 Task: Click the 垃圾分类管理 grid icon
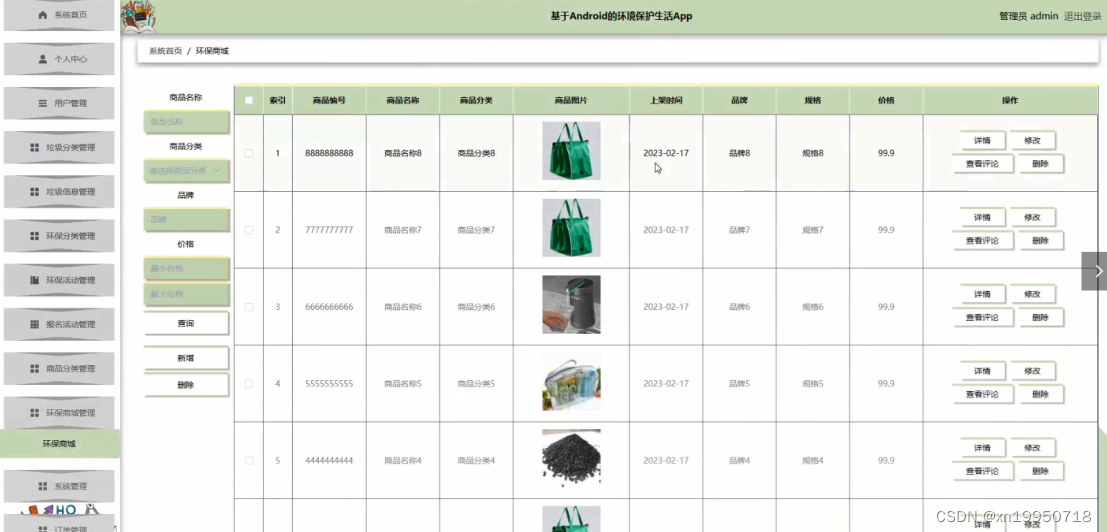(35, 147)
